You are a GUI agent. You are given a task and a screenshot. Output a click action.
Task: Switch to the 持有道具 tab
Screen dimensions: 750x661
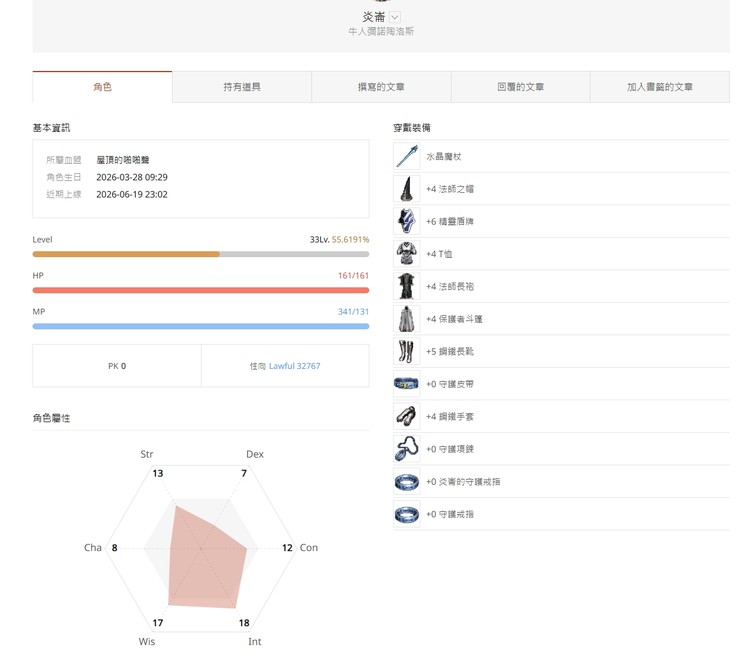click(242, 87)
